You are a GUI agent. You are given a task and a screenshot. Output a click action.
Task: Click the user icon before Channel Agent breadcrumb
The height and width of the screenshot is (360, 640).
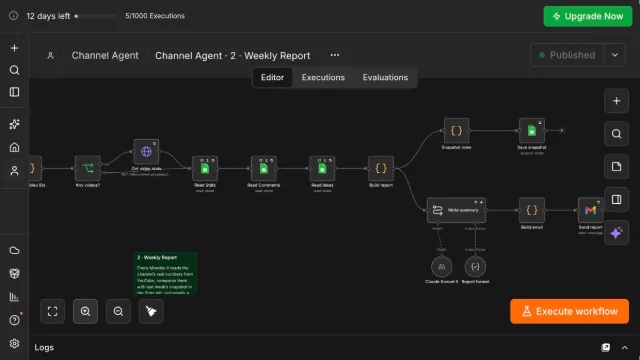pos(50,56)
